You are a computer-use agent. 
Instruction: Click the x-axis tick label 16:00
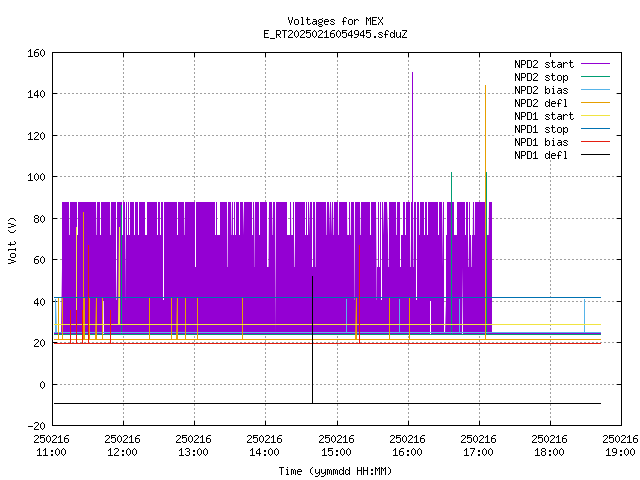[407, 452]
